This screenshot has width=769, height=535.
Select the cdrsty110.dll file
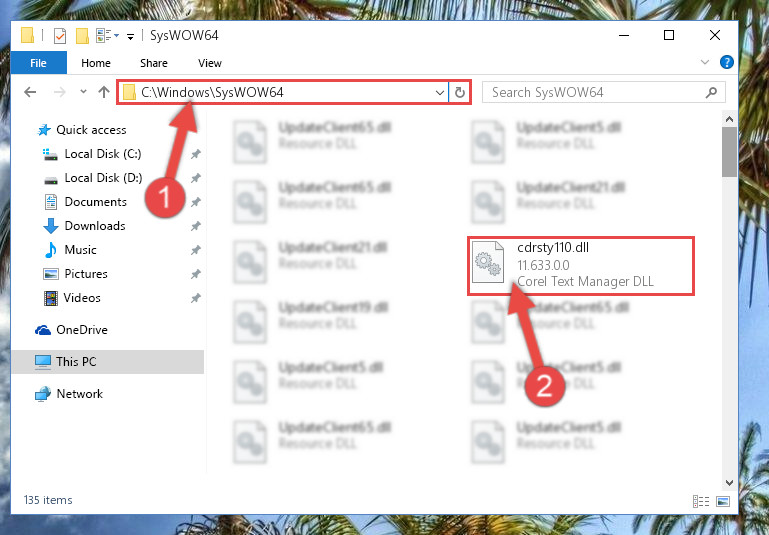[581, 265]
